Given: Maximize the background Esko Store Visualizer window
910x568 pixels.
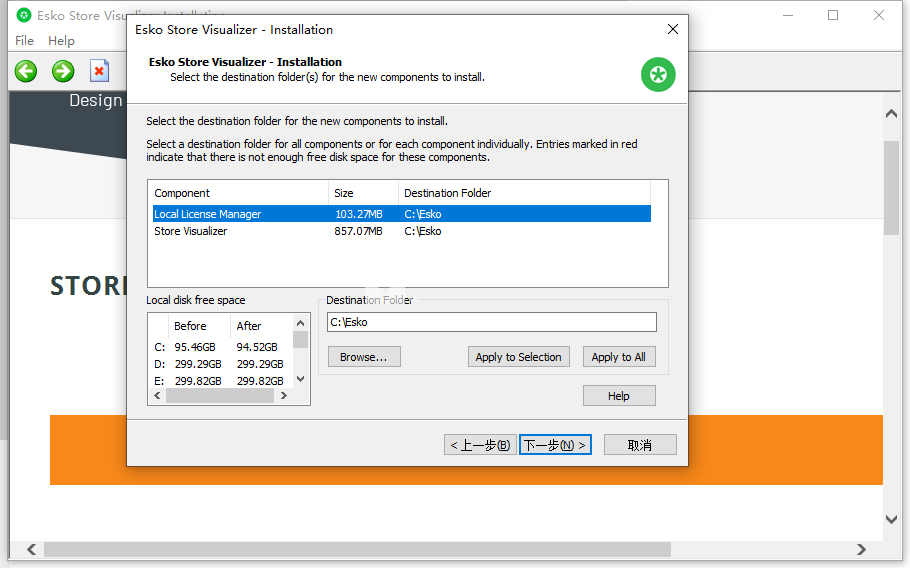Looking at the screenshot, I should [833, 15].
